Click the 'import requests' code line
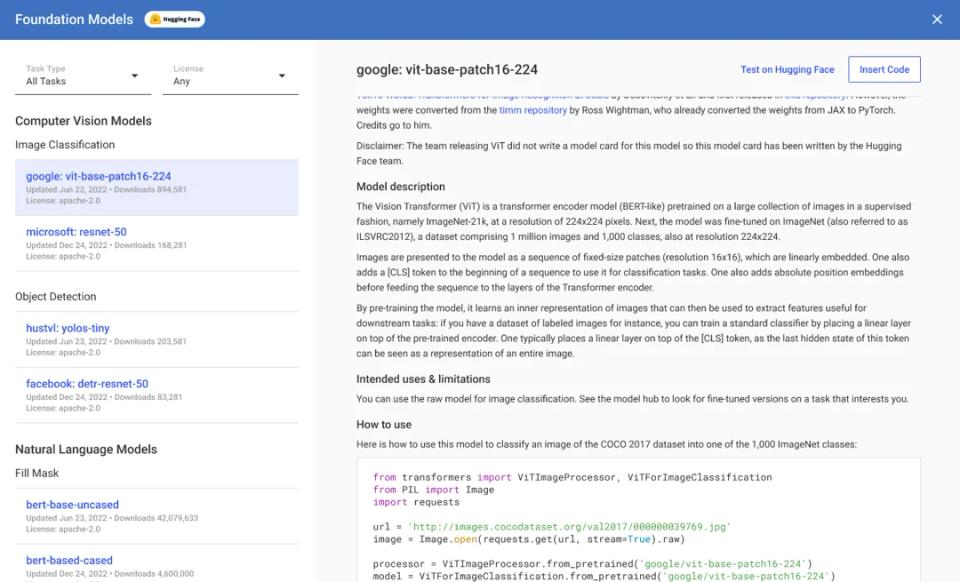960x582 pixels. click(x=416, y=502)
